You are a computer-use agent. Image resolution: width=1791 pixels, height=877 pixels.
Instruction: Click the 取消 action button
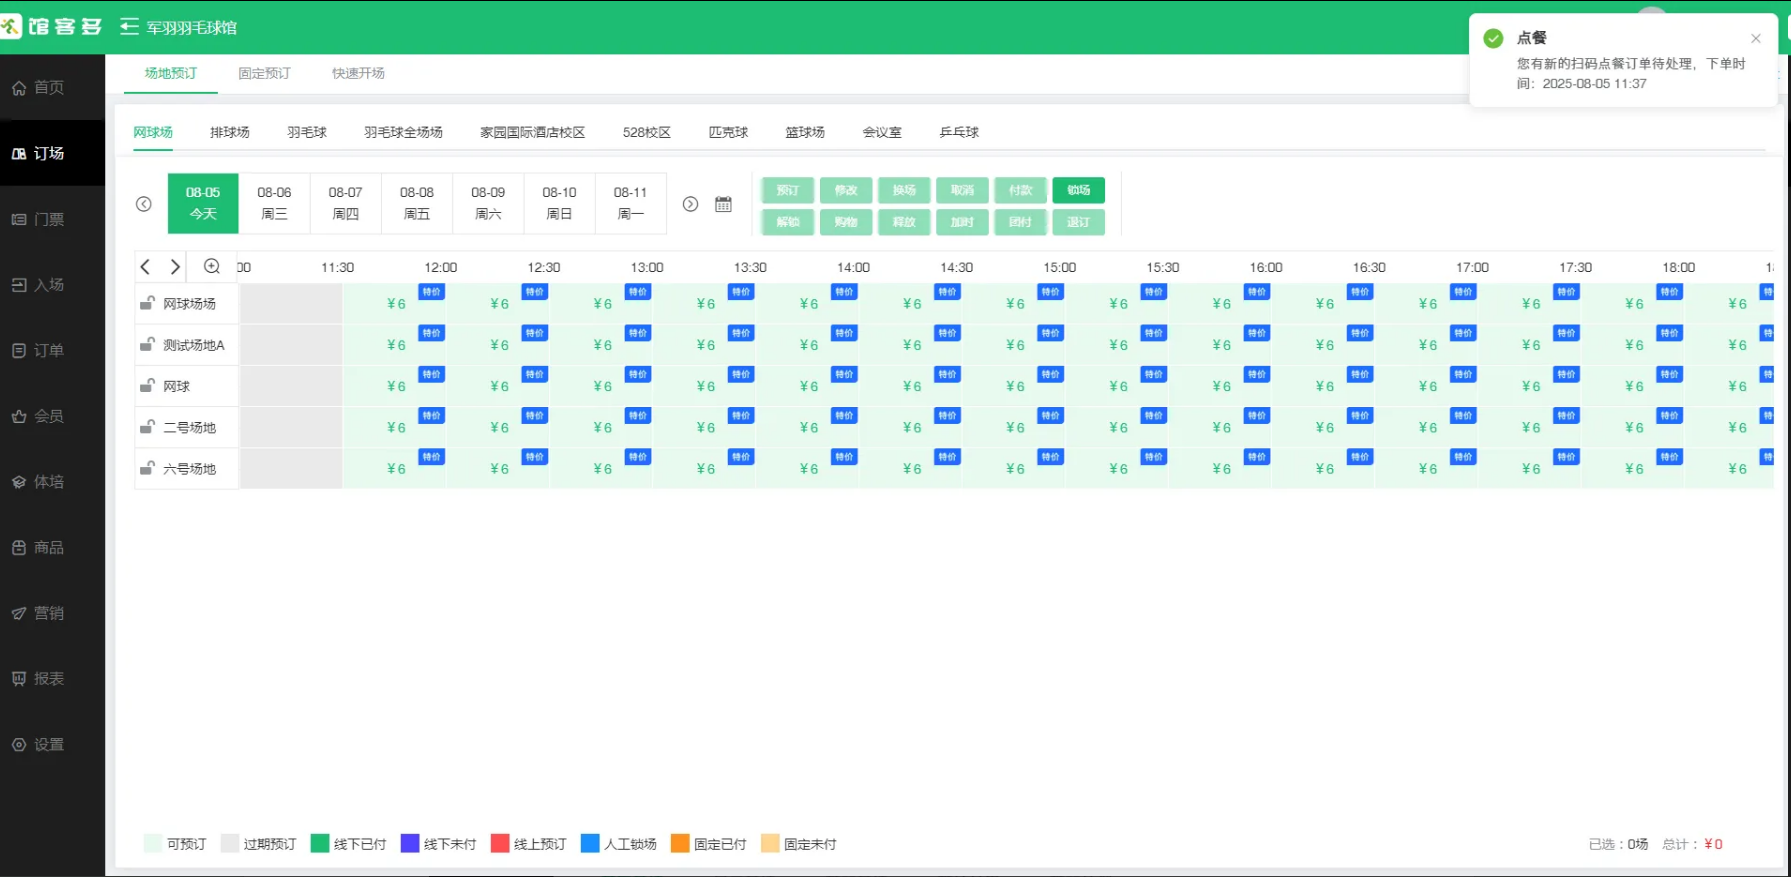pos(962,190)
